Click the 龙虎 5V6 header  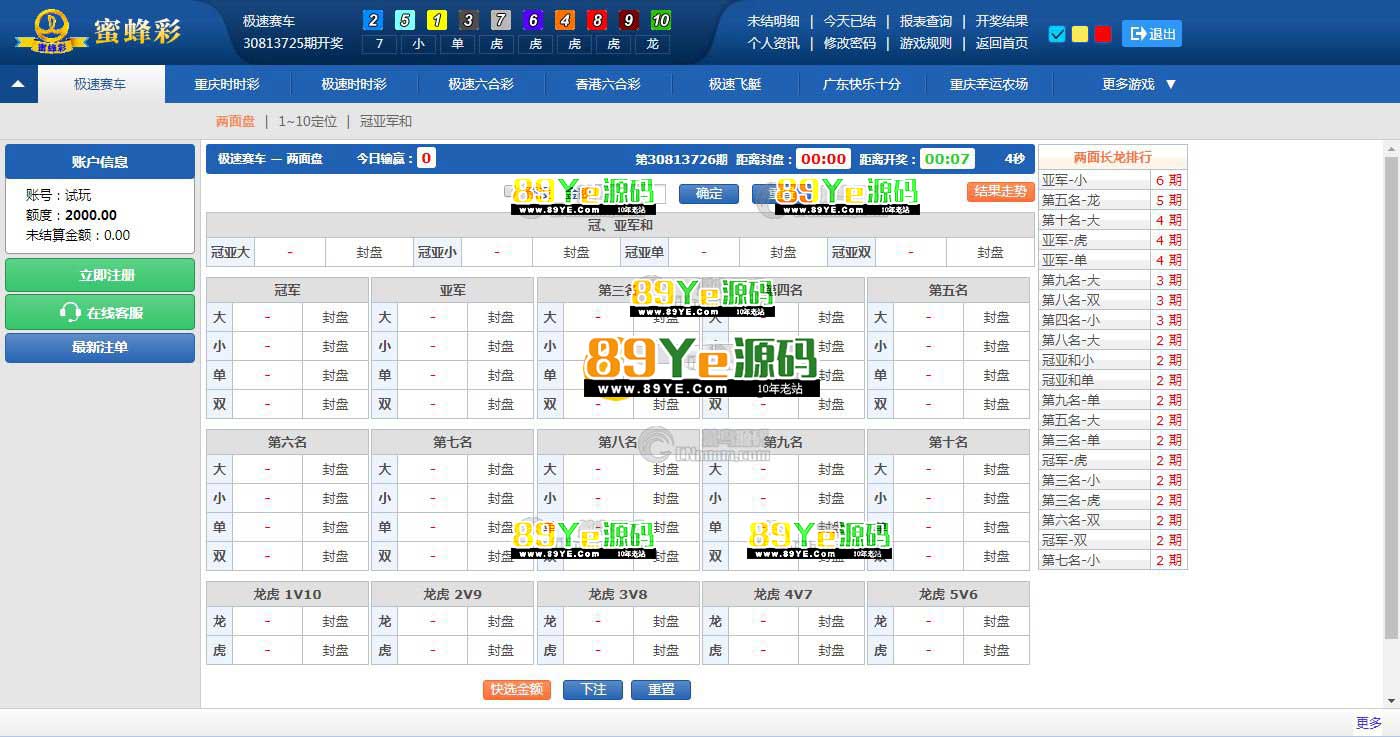coord(948,594)
